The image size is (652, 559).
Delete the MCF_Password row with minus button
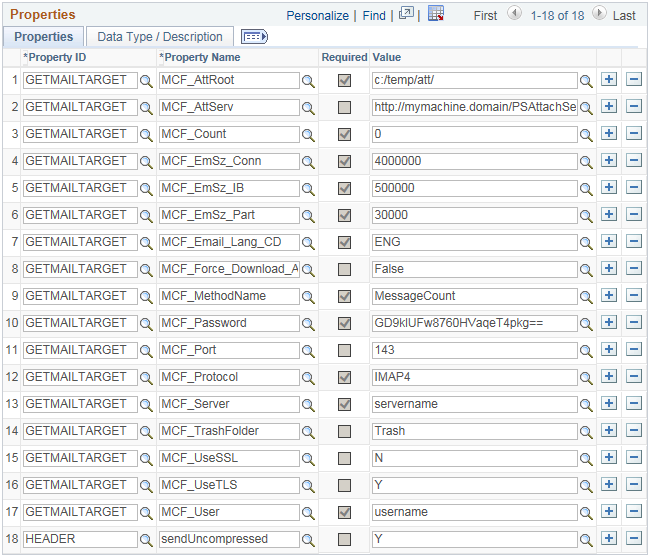(x=633, y=323)
